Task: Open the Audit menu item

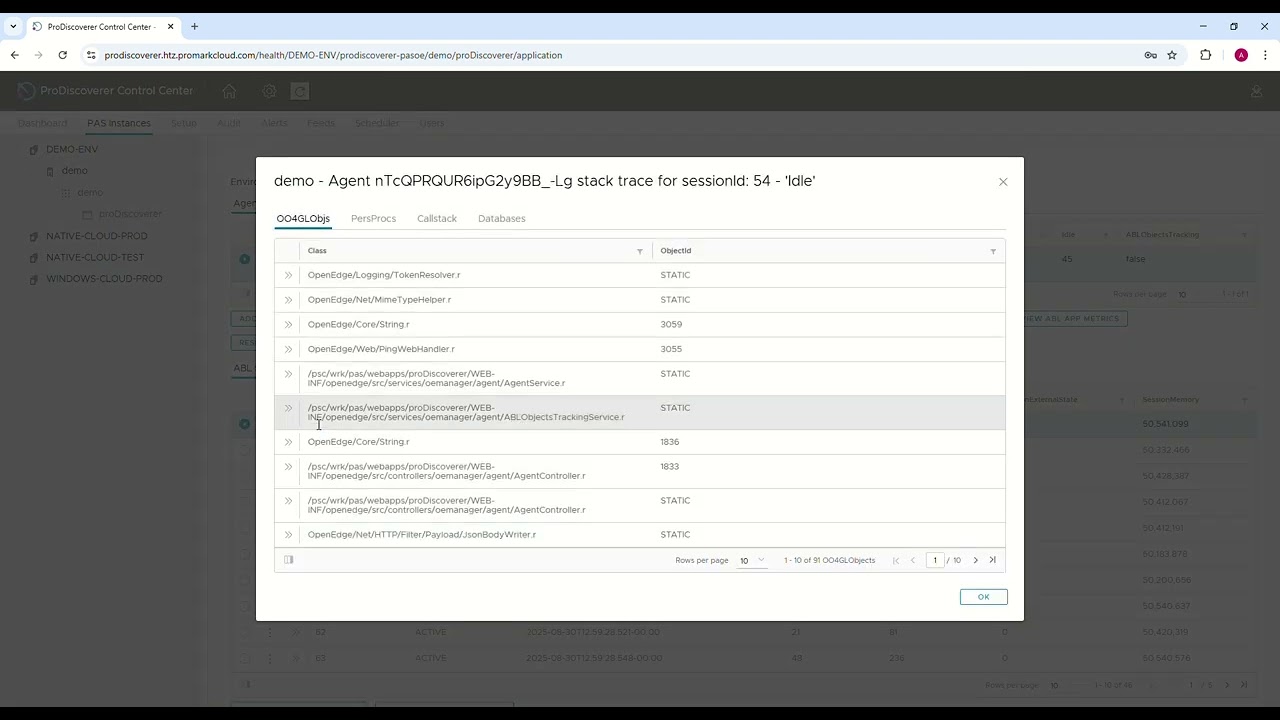Action: point(228,123)
